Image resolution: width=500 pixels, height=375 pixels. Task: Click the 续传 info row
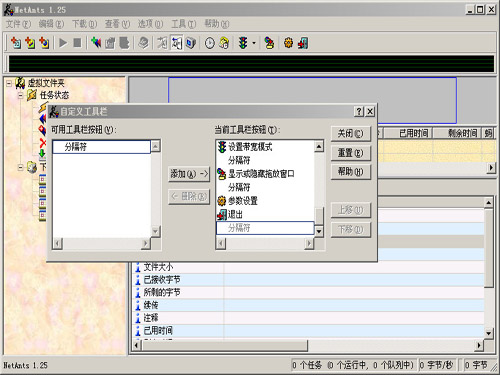click(308, 305)
